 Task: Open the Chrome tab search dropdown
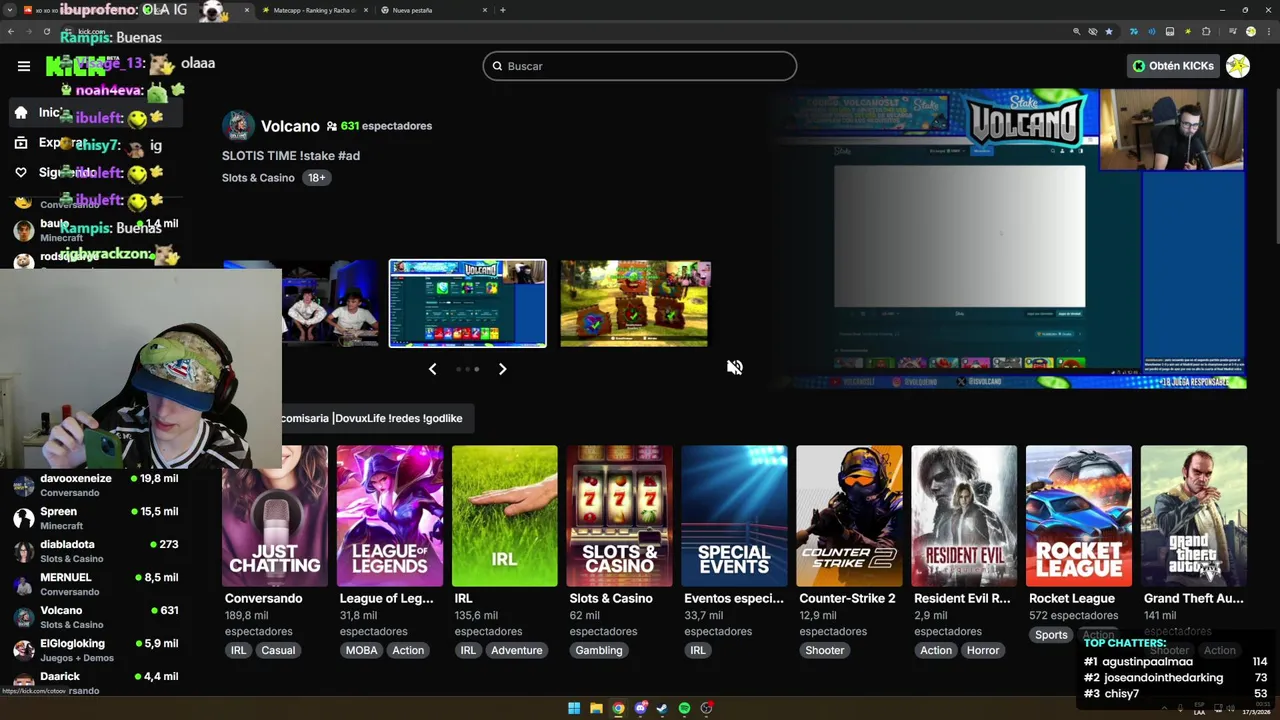pyautogui.click(x=10, y=10)
